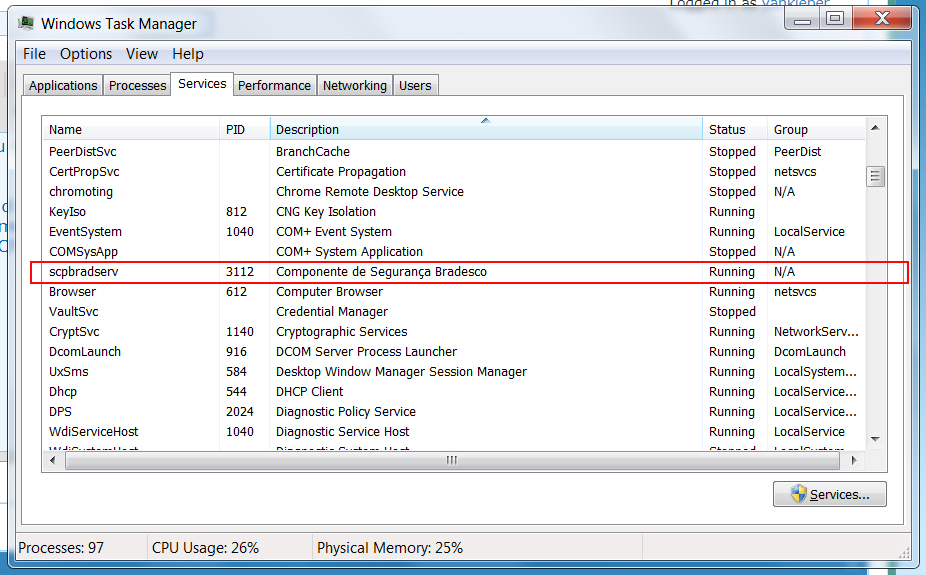Switch to the Performance tab

275,86
